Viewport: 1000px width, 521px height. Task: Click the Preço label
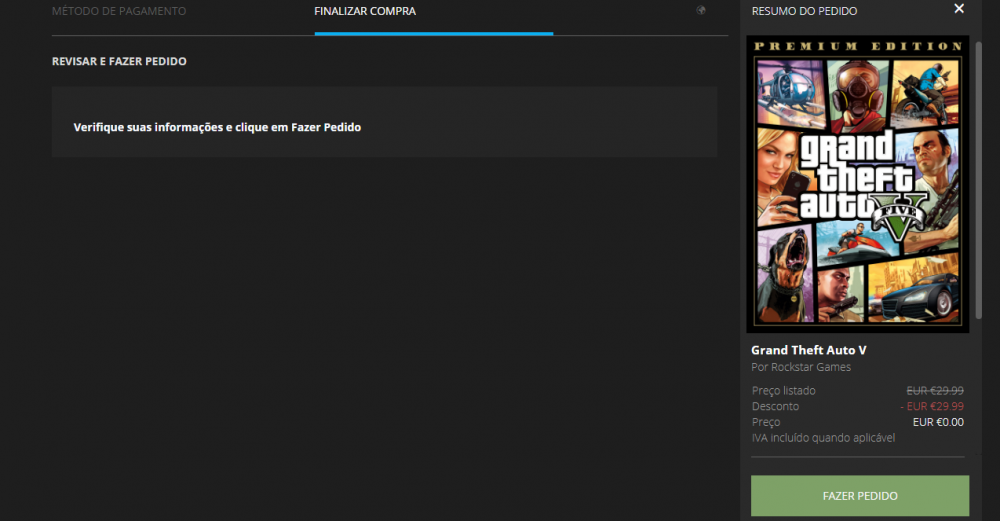pos(765,422)
